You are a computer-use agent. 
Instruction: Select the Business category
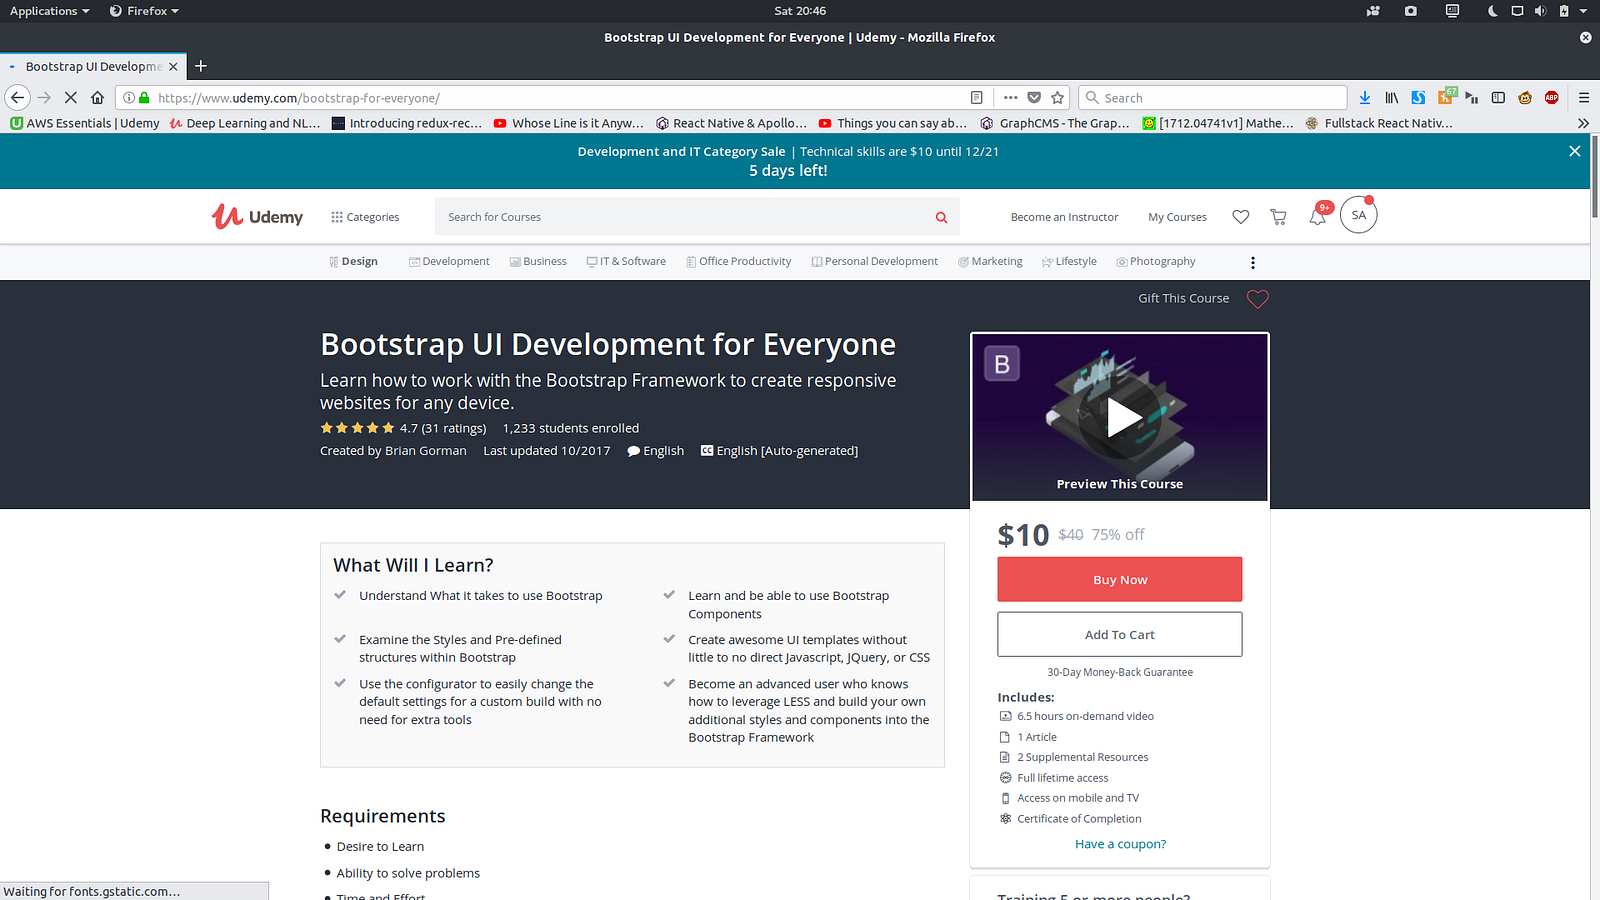coord(538,262)
